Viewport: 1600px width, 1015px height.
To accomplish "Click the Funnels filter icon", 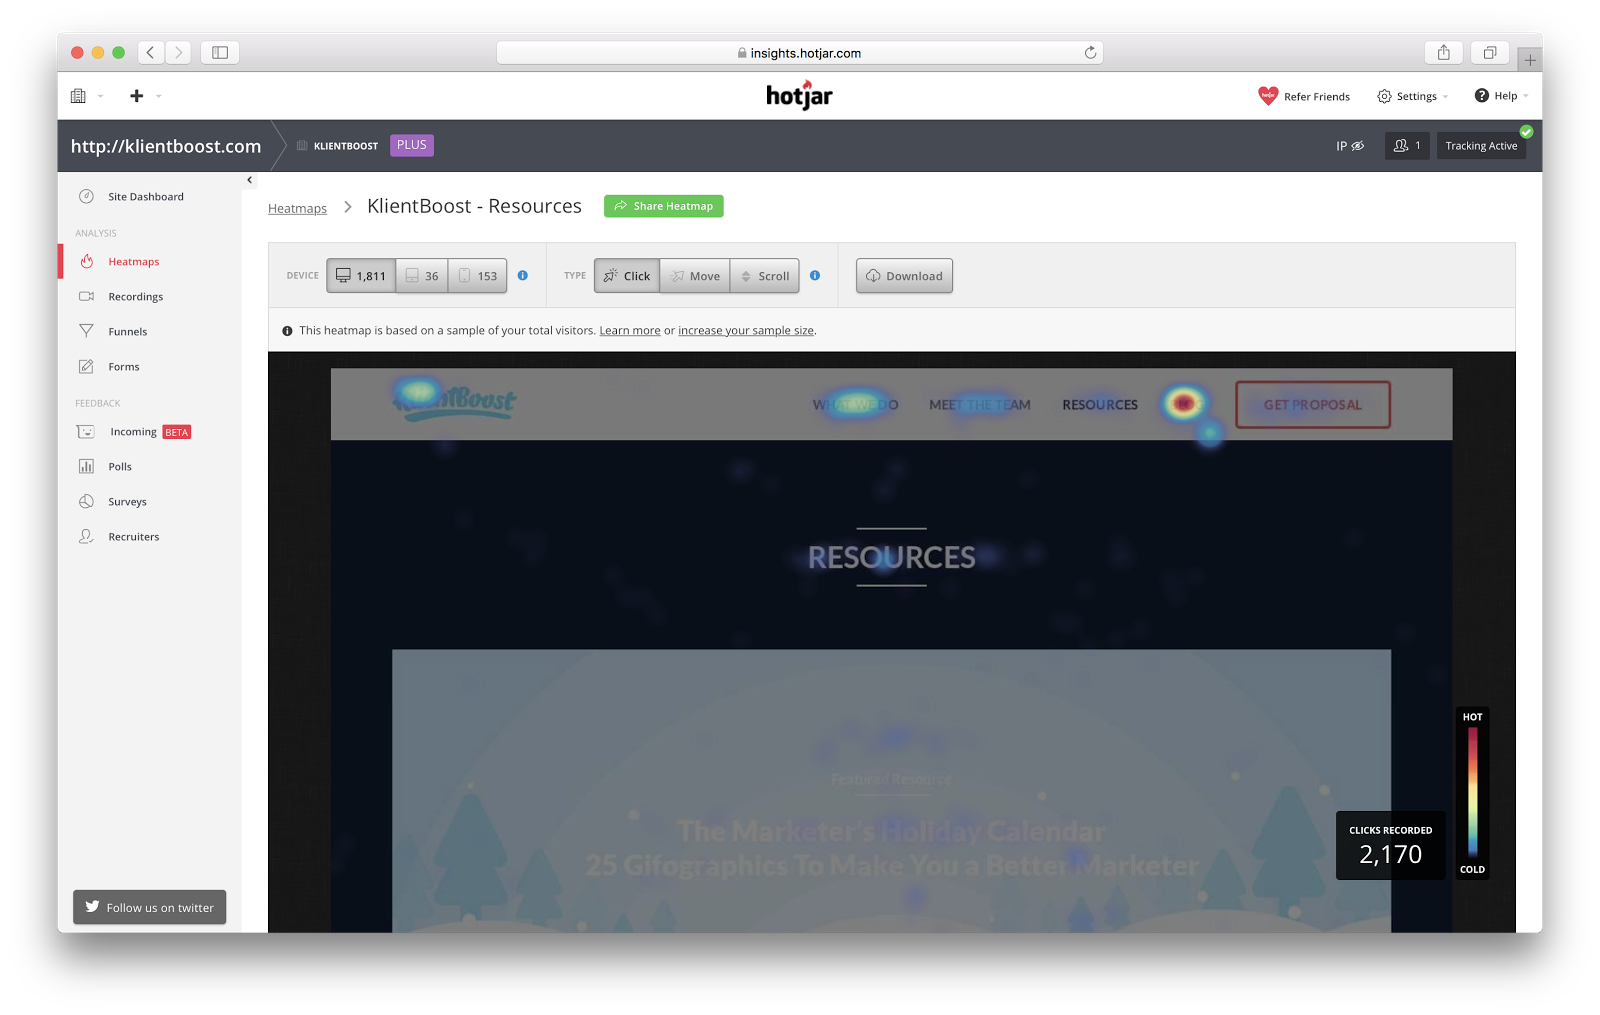I will tap(87, 331).
